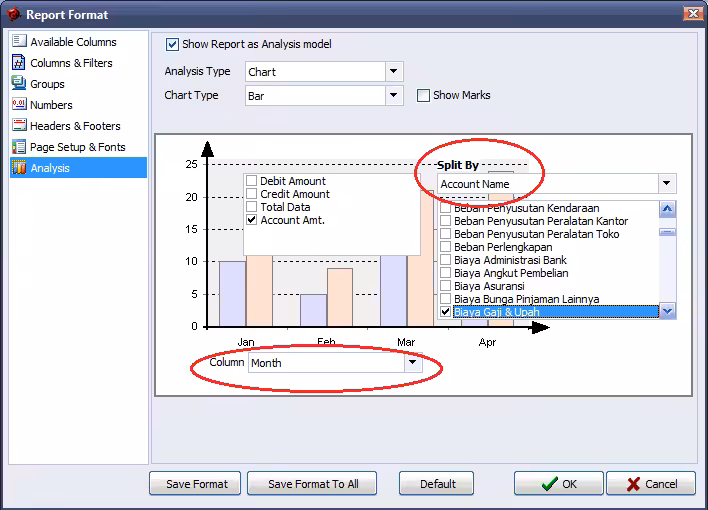Enable the Show Marks checkbox

click(423, 95)
